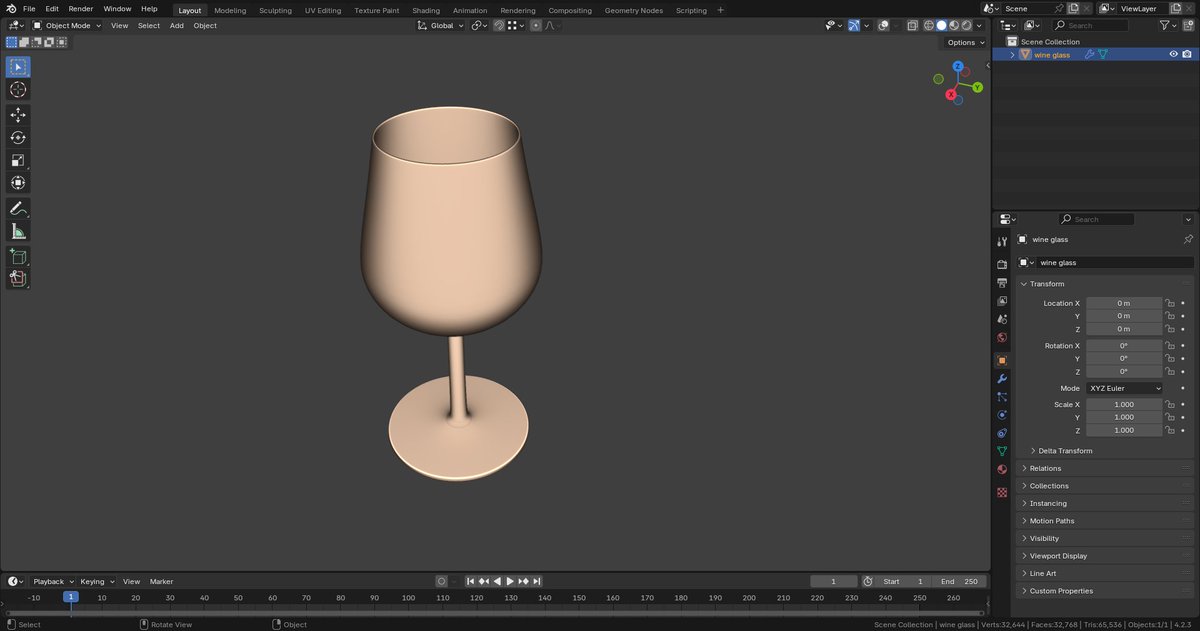Collapse the Transform panel
1200x631 pixels.
click(1047, 284)
